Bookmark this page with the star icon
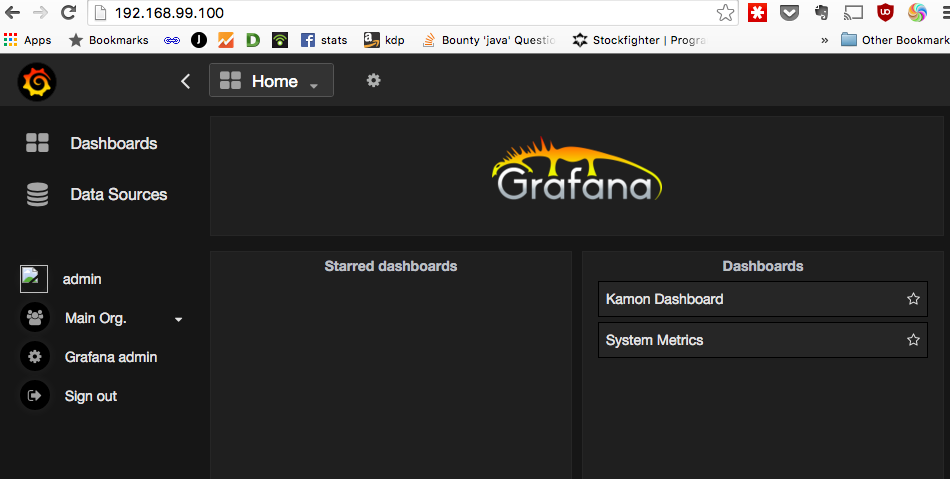 (725, 13)
